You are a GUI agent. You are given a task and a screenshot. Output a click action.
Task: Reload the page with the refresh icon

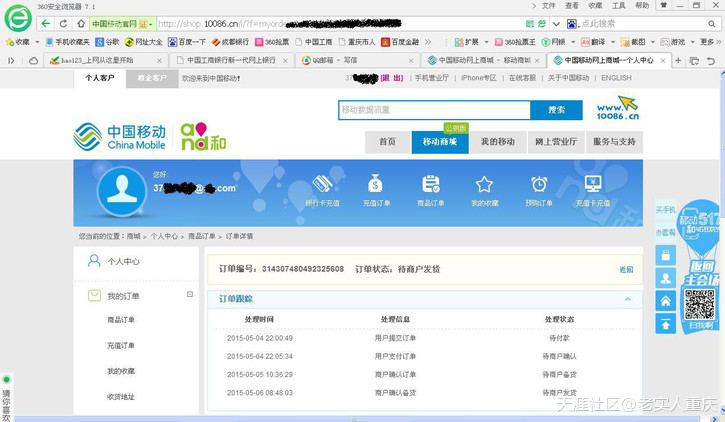[x=63, y=24]
